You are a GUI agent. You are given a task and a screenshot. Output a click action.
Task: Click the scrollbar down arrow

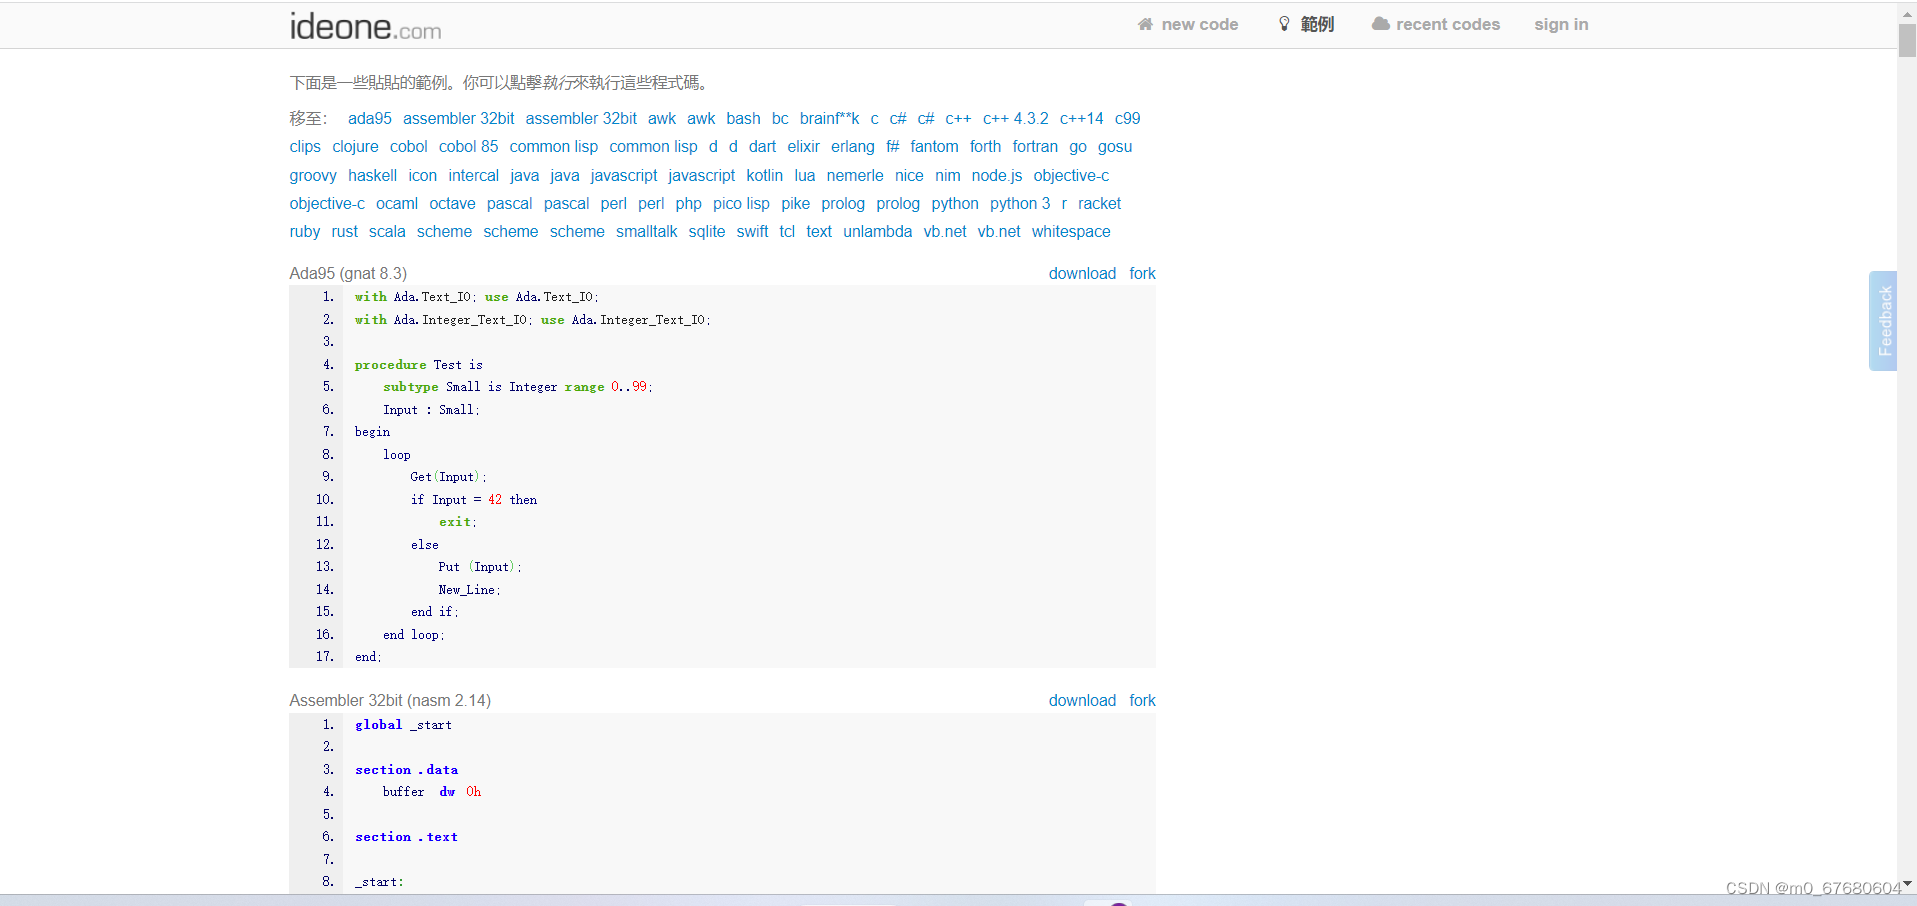coord(1907,884)
